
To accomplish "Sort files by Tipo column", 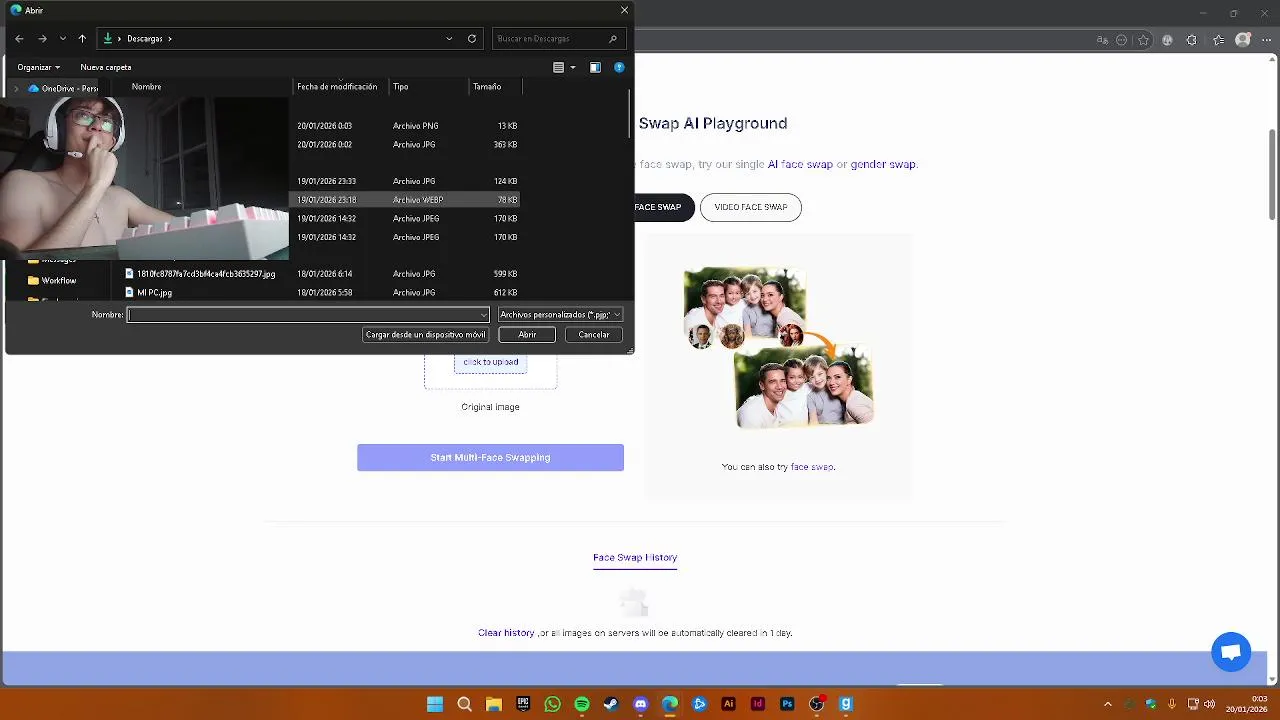I will click(400, 87).
